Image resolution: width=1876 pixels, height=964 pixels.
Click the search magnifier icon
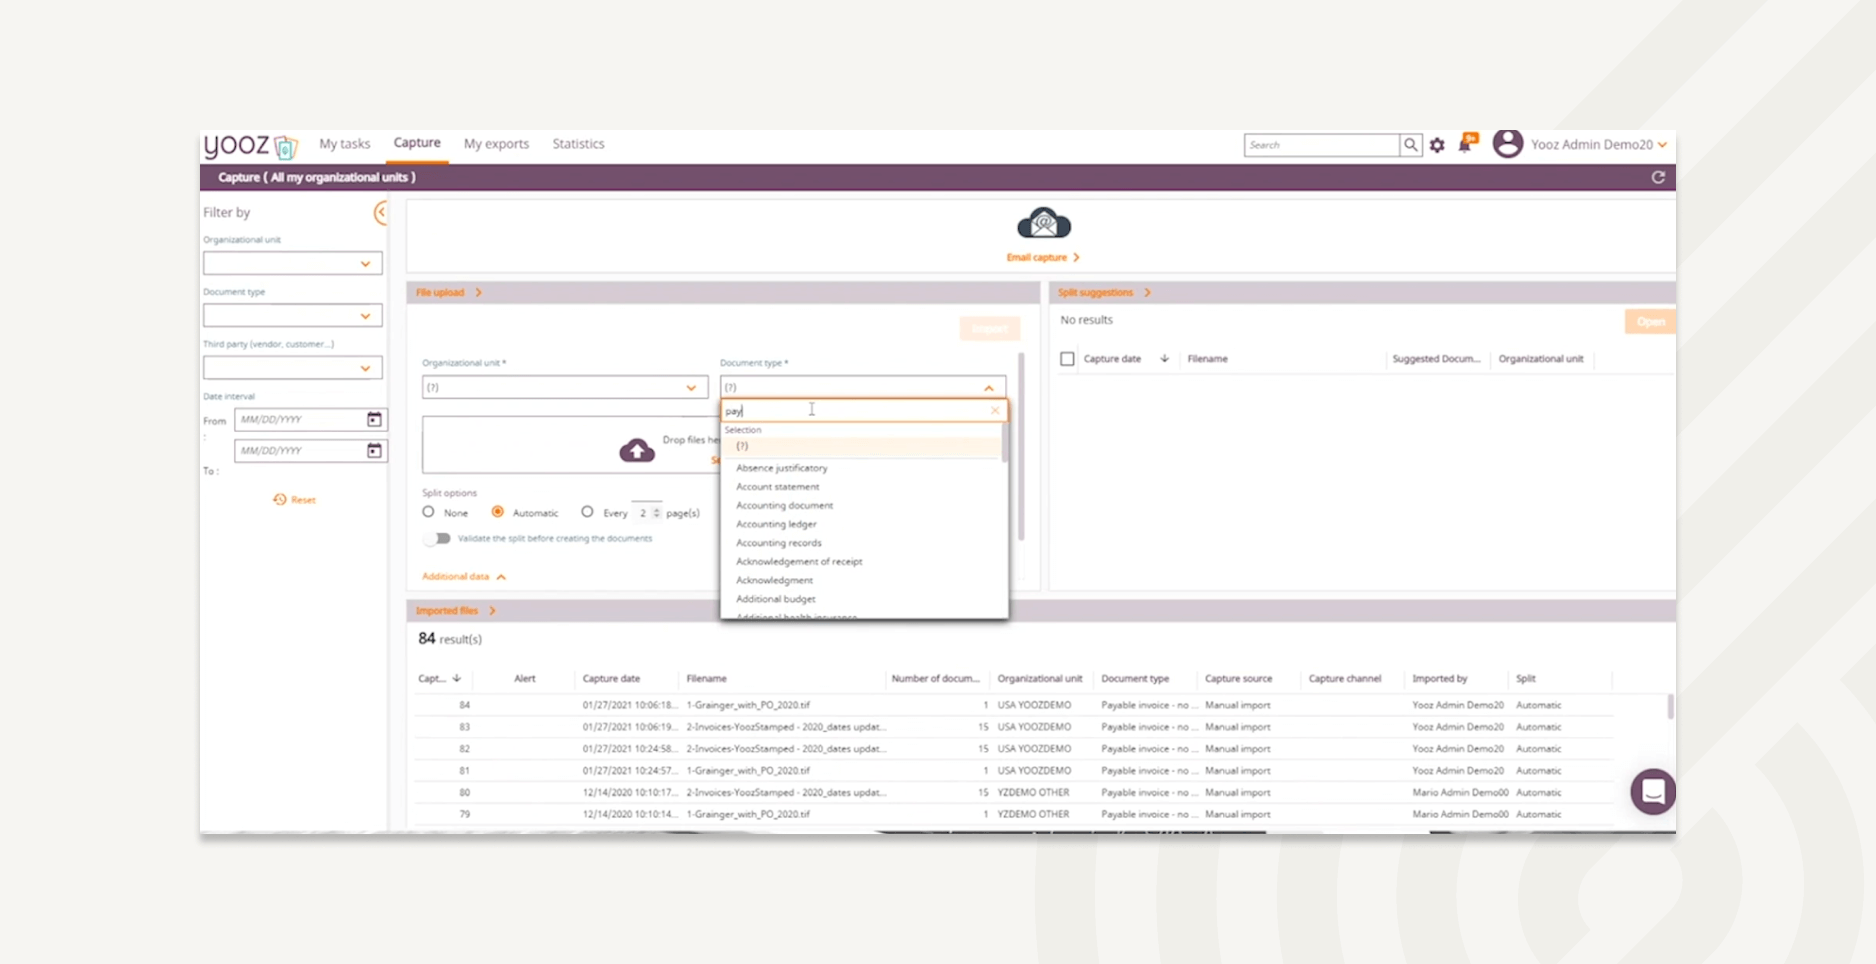coord(1411,145)
